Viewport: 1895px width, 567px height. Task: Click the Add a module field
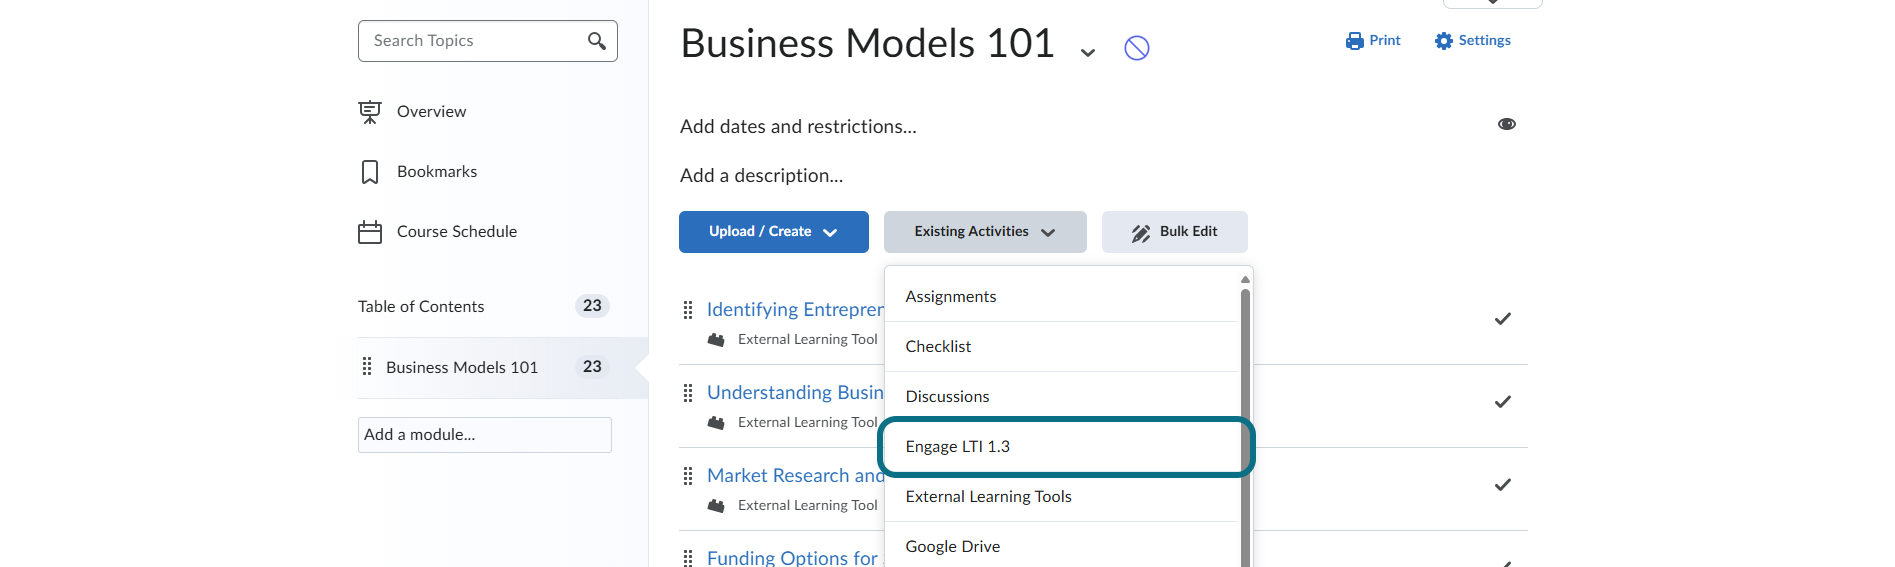(x=485, y=435)
